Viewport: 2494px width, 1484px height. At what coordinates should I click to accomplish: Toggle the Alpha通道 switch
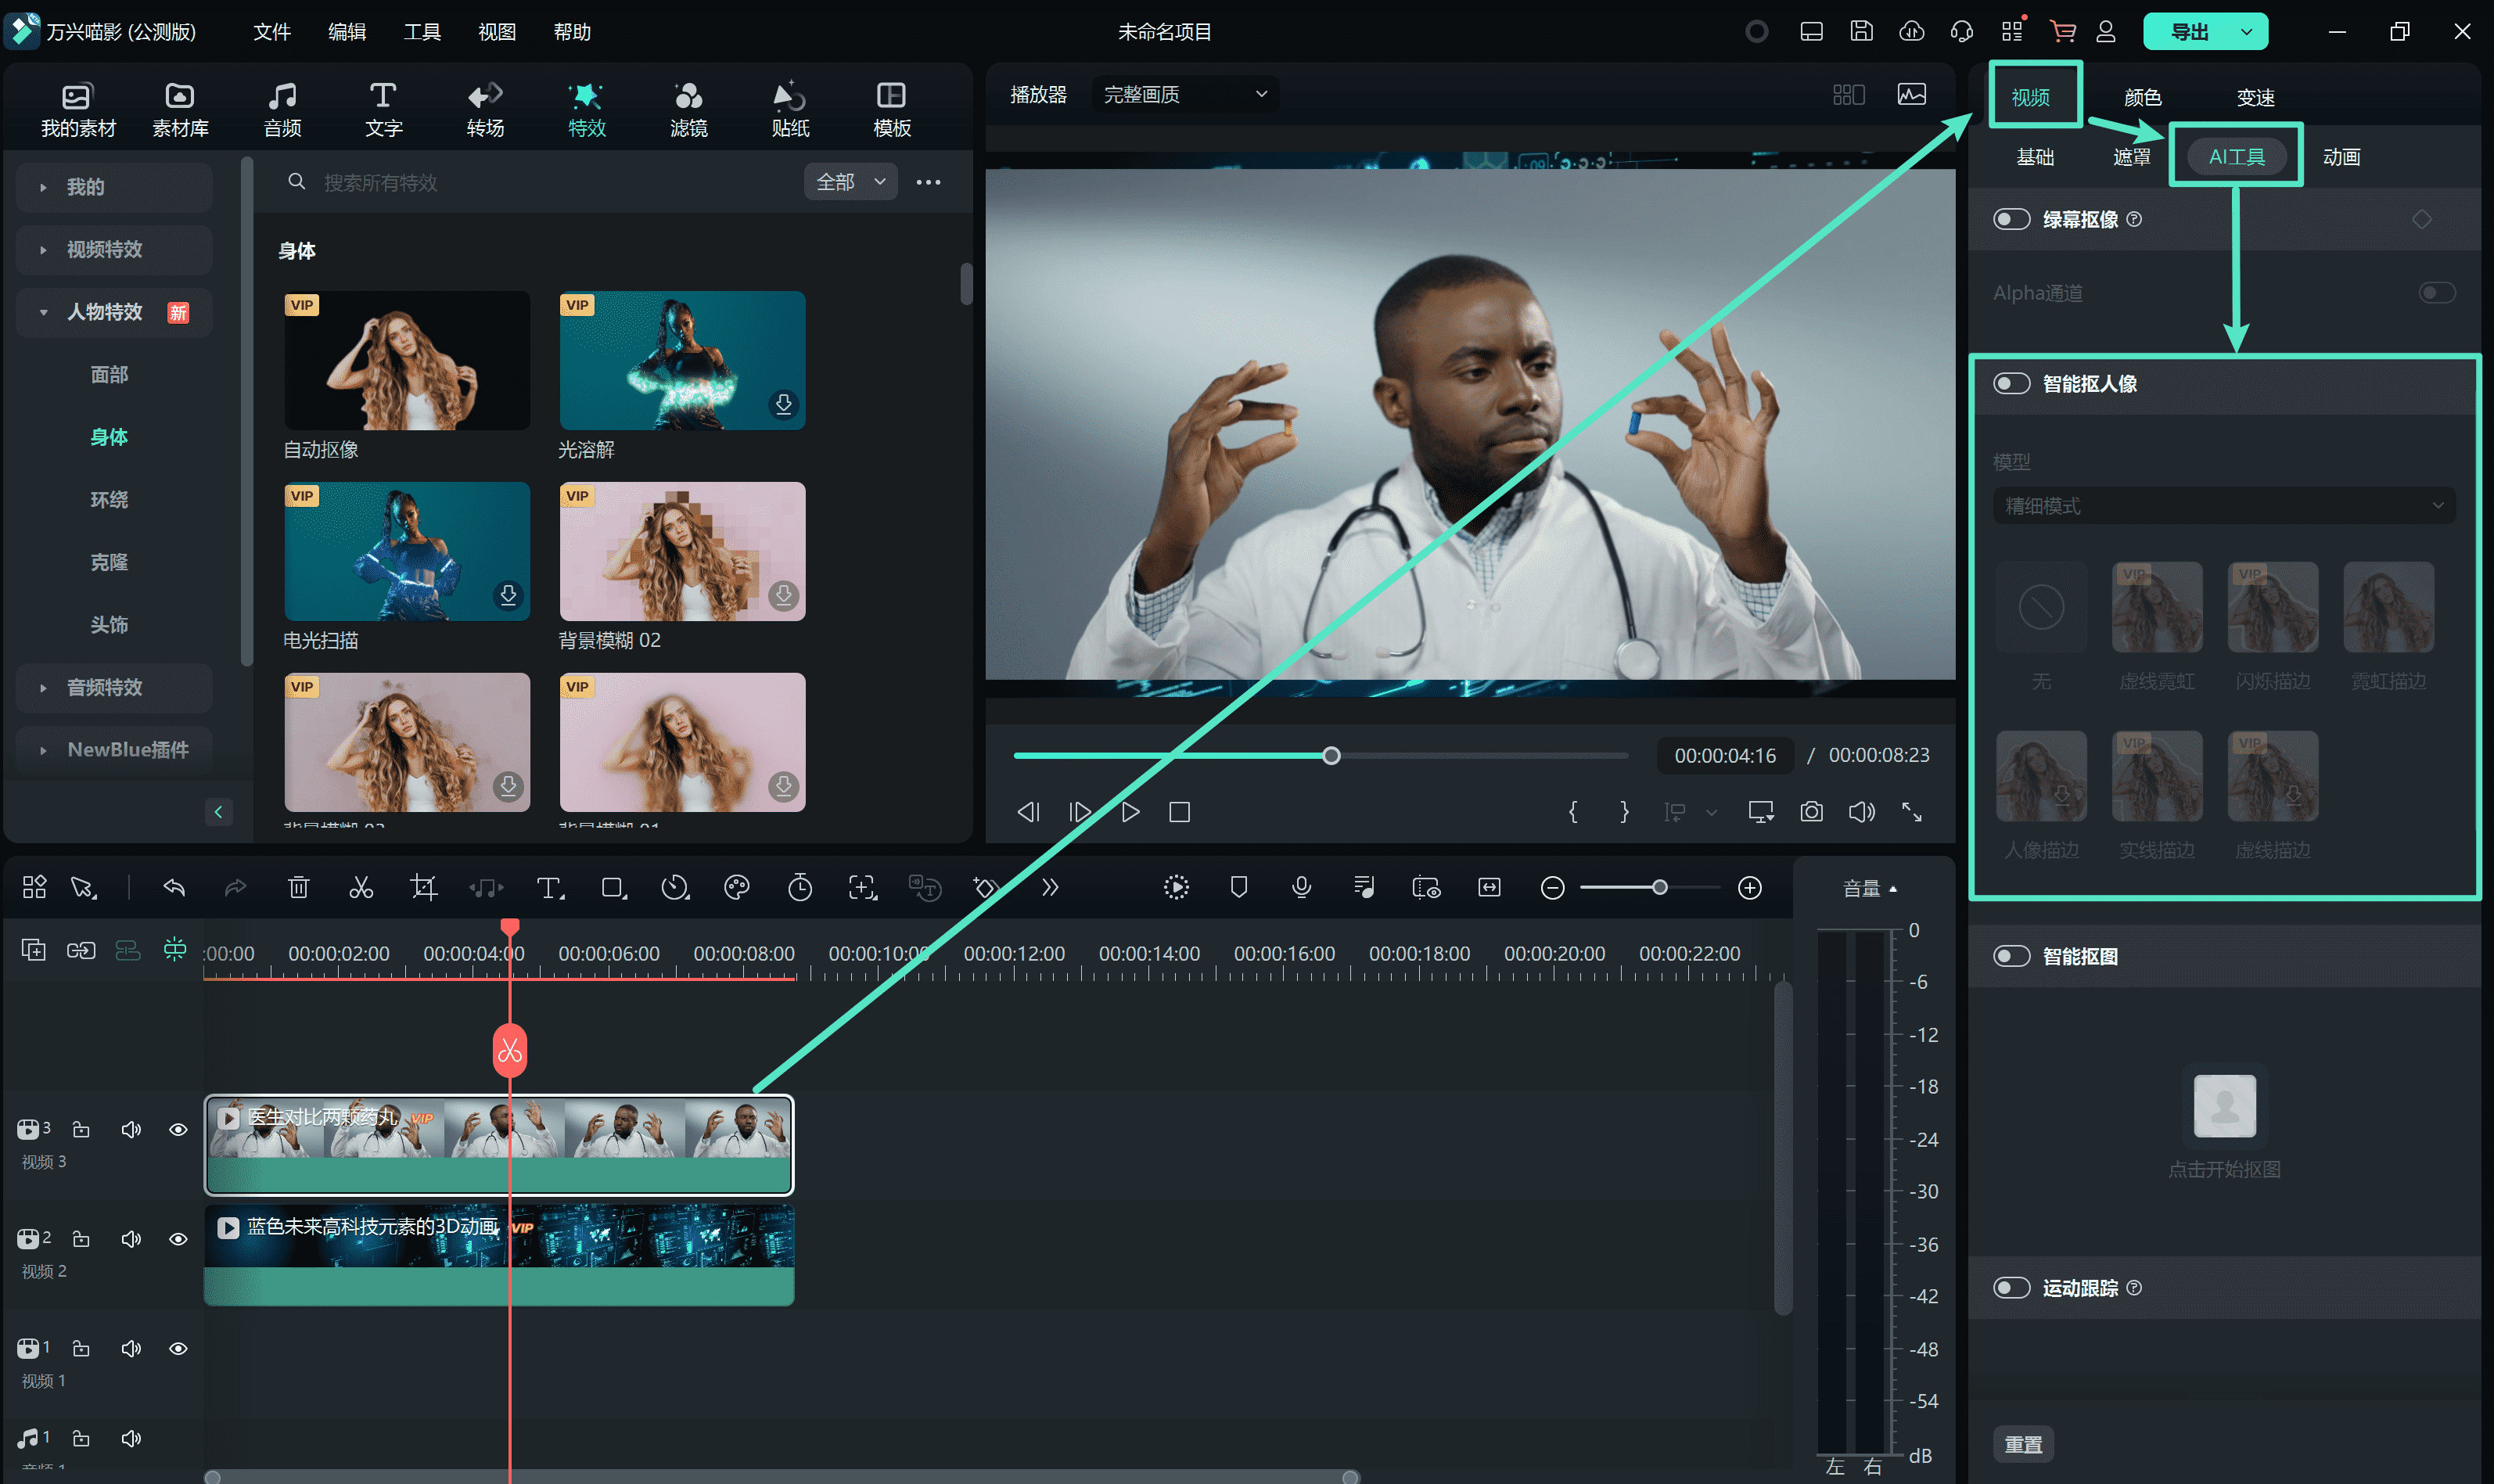click(x=2436, y=293)
